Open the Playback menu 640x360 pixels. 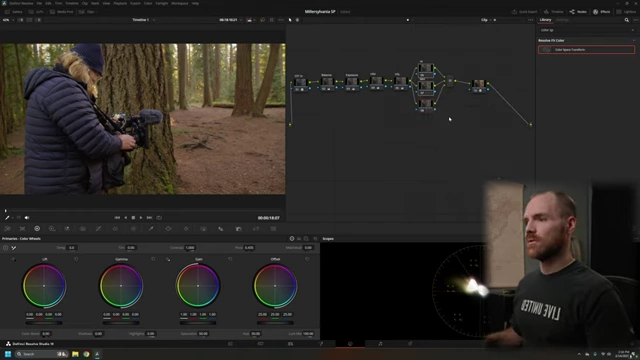(120, 3)
